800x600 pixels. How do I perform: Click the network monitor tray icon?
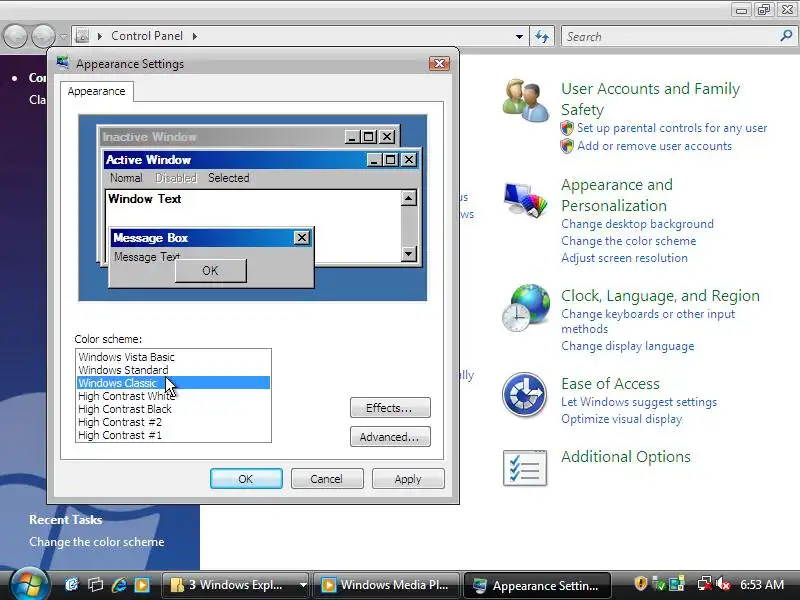point(677,584)
